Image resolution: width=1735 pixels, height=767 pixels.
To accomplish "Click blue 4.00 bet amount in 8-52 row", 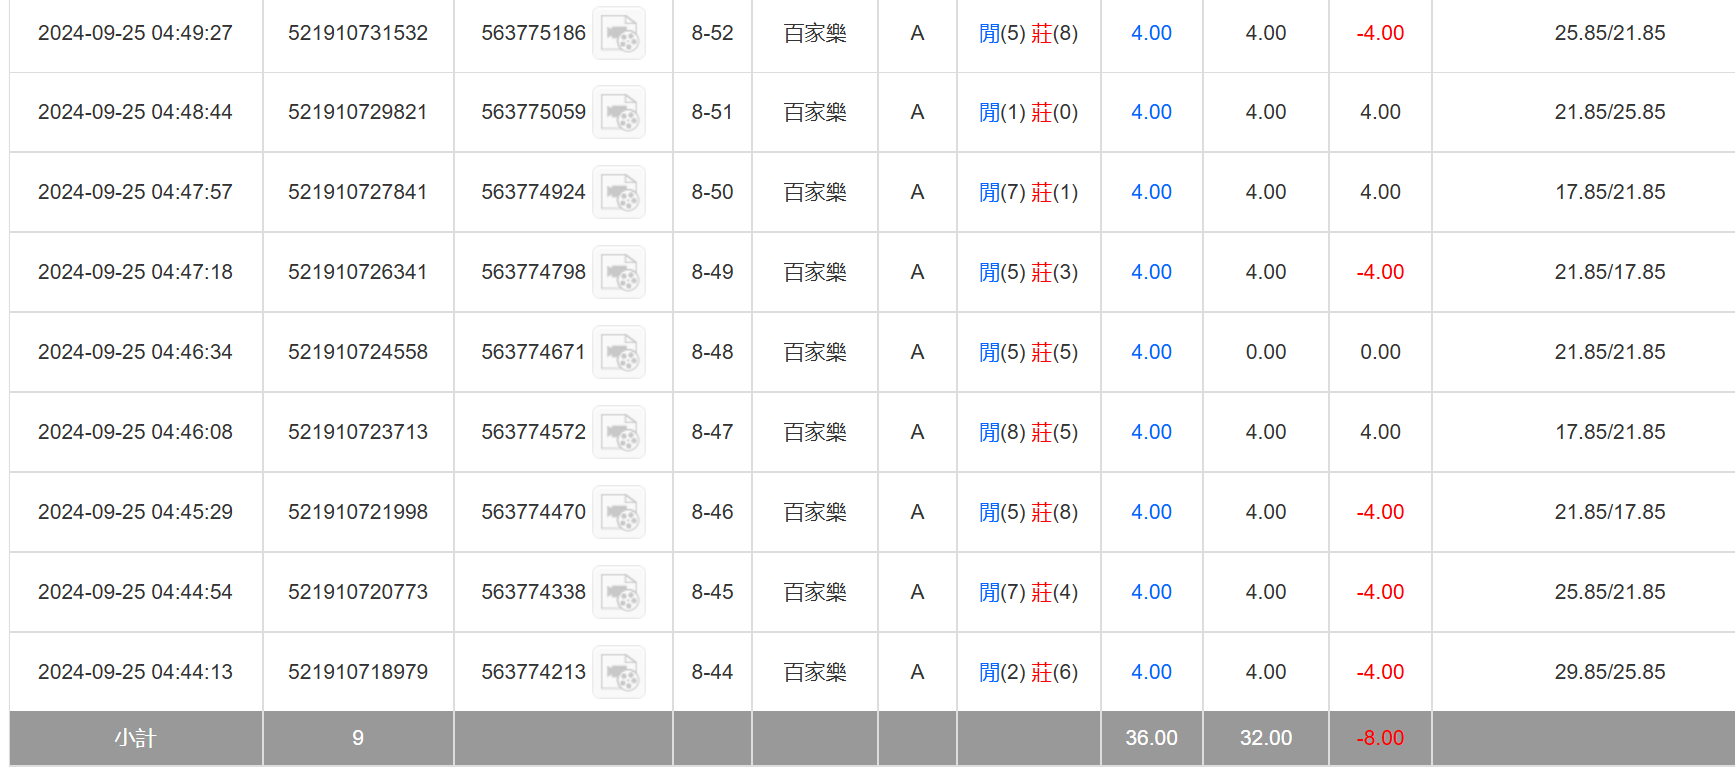I will [1151, 33].
